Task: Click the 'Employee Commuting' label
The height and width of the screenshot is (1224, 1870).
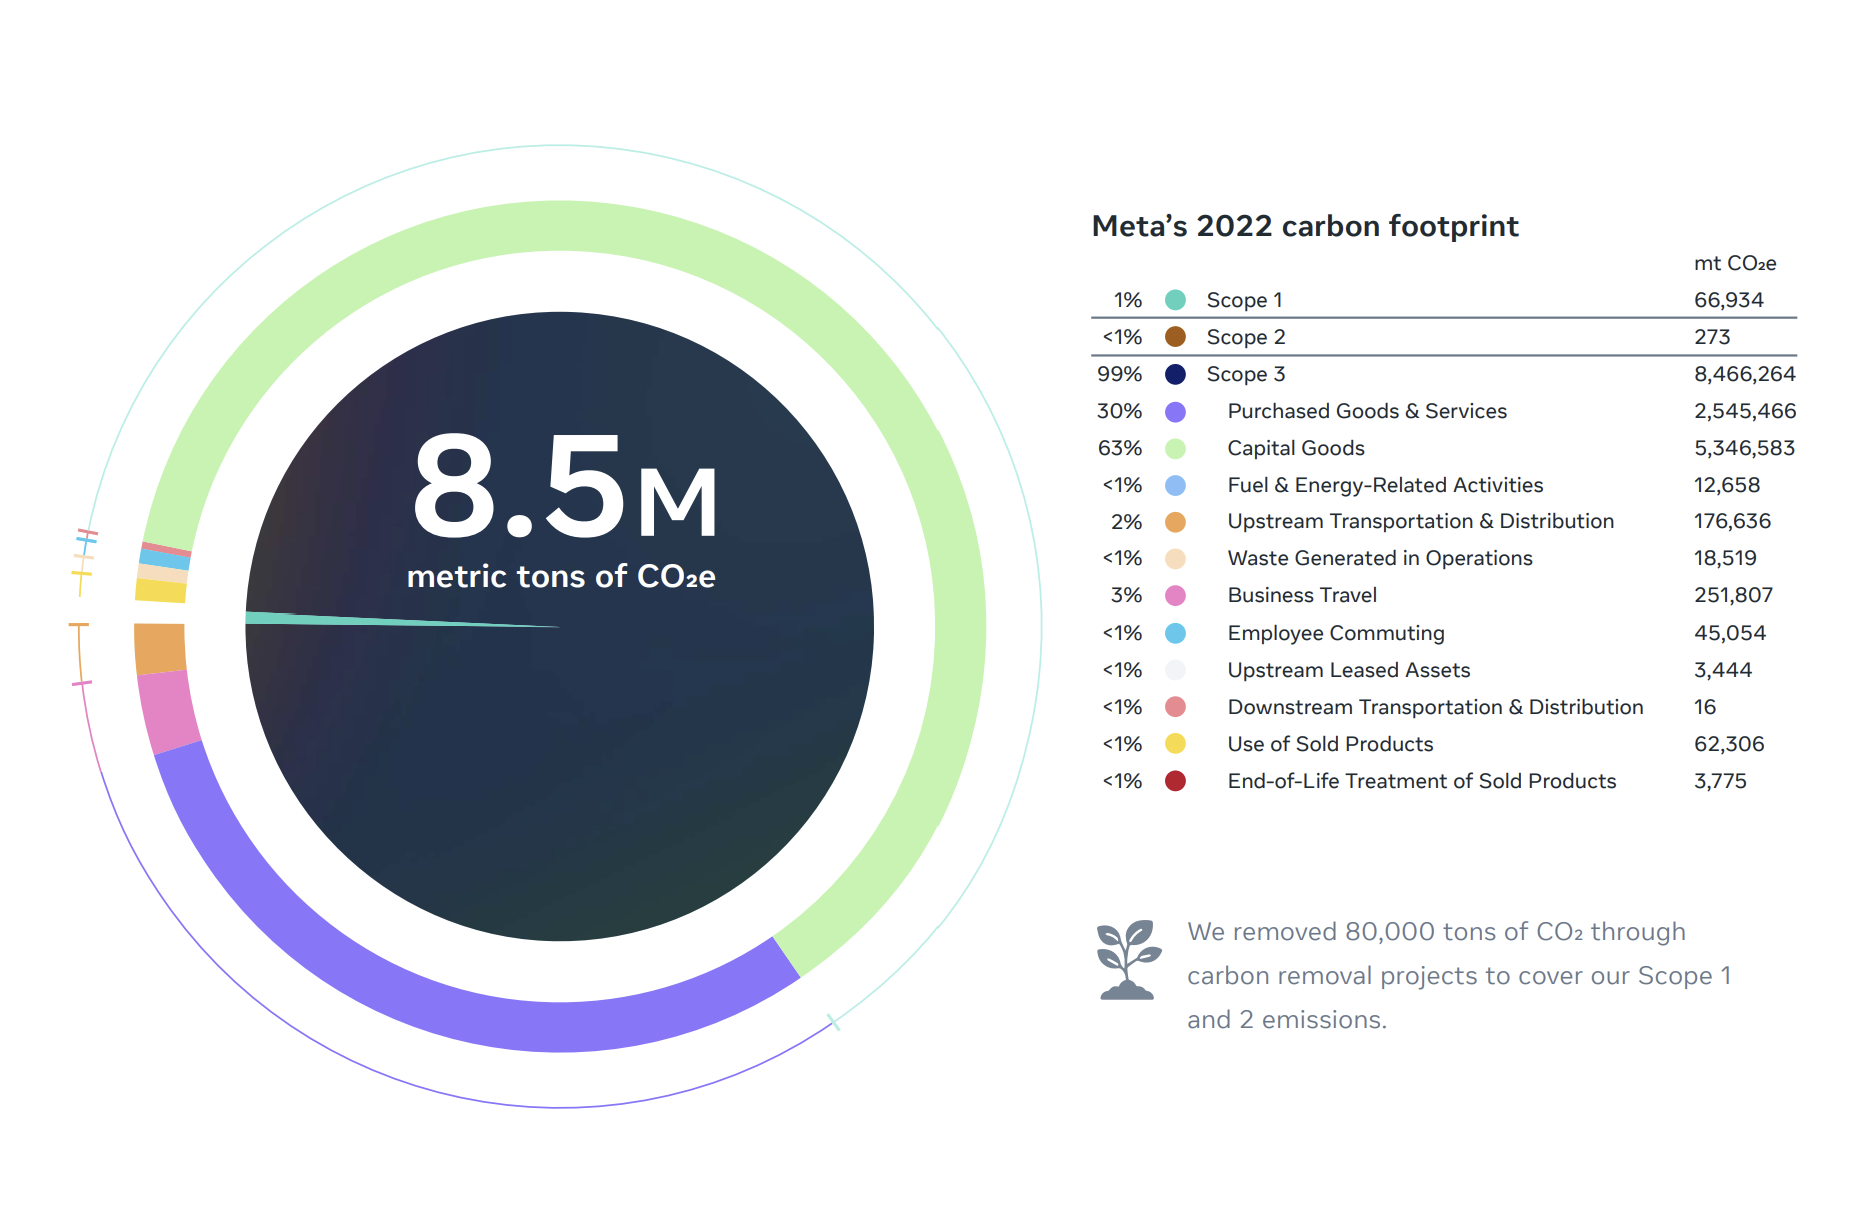Action: (x=1336, y=633)
